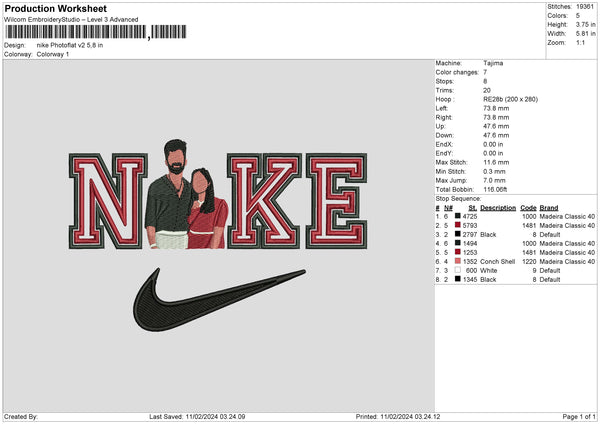This screenshot has width=600, height=424.
Task: Click the "Left:" label
Action: [x=442, y=108]
